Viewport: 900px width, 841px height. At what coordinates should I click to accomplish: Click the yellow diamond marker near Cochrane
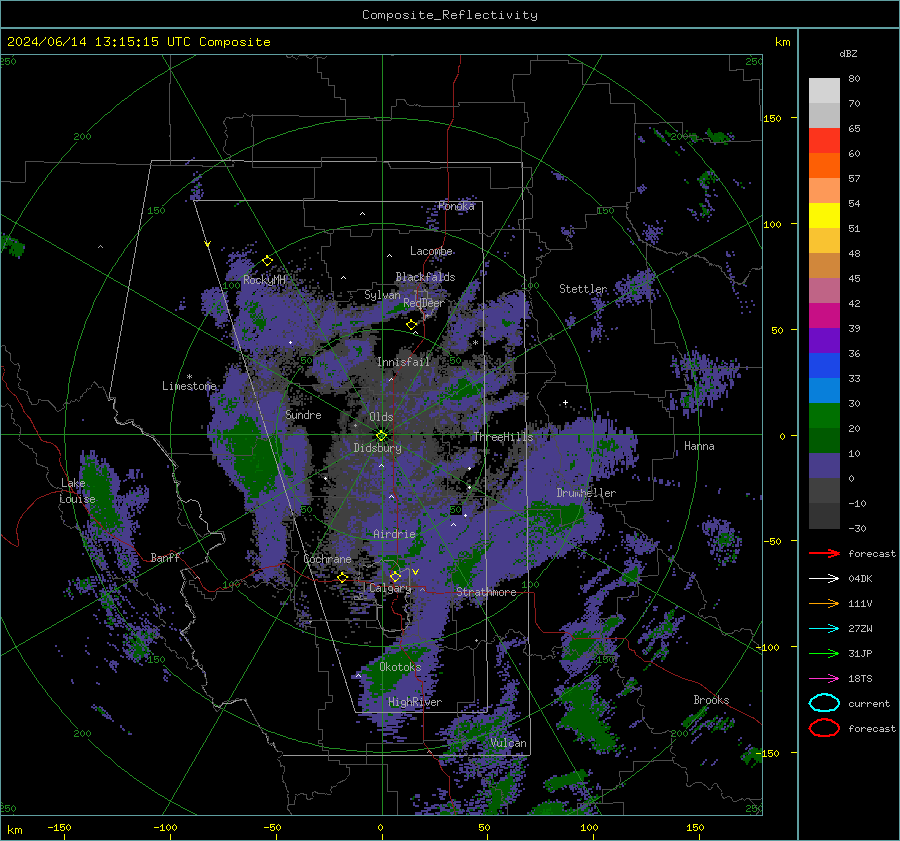pyautogui.click(x=343, y=577)
